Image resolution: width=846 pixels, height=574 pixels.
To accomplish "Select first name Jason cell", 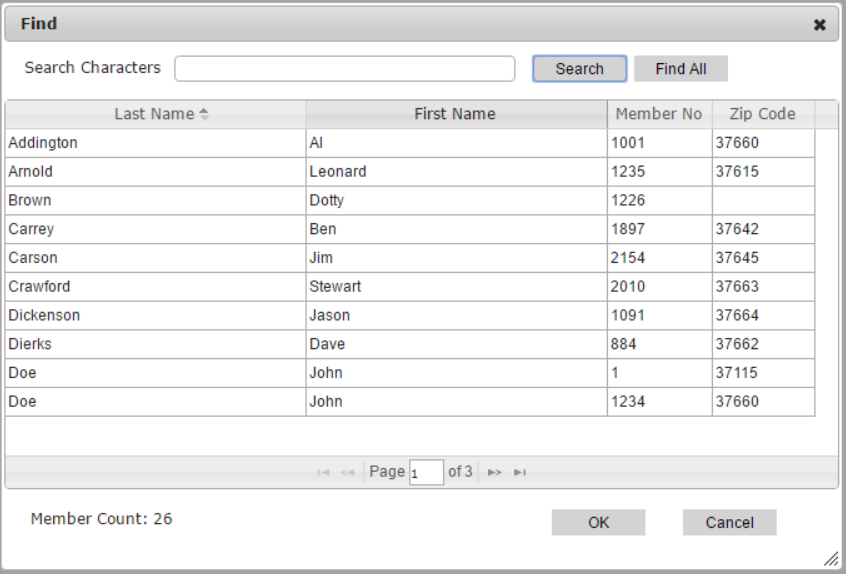I will [x=456, y=315].
